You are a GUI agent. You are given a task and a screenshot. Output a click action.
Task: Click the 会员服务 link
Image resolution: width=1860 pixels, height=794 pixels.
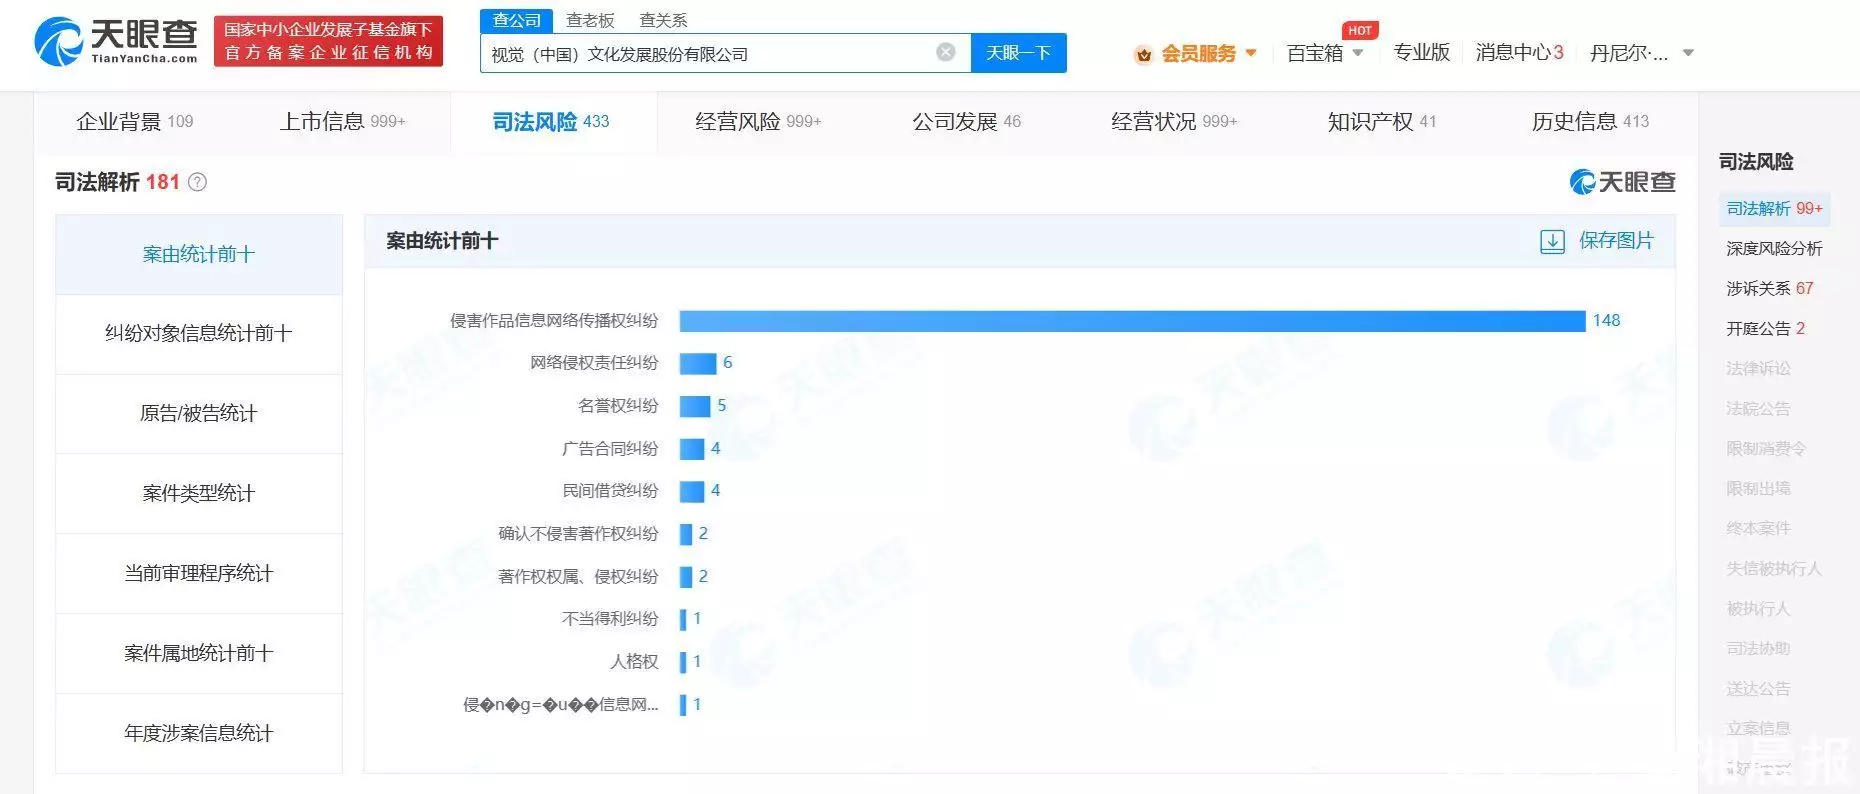pyautogui.click(x=1198, y=54)
